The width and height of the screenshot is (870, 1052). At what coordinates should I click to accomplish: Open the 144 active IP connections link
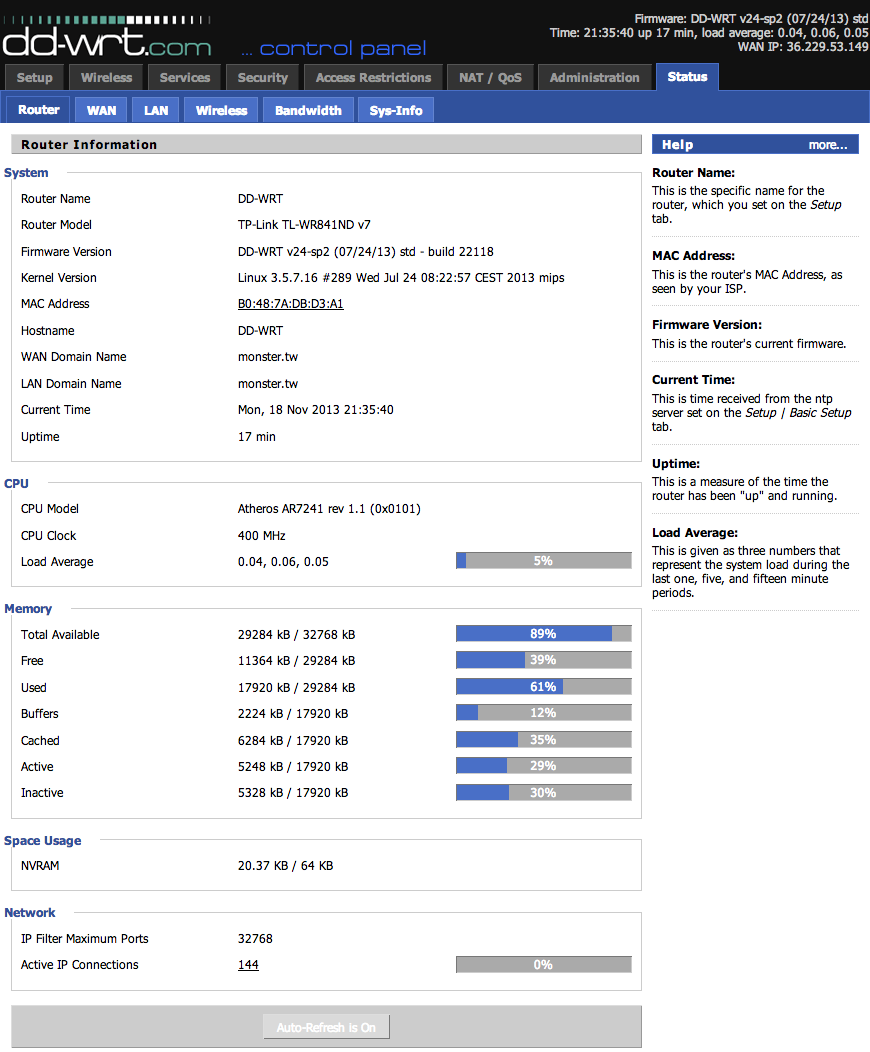pos(248,965)
